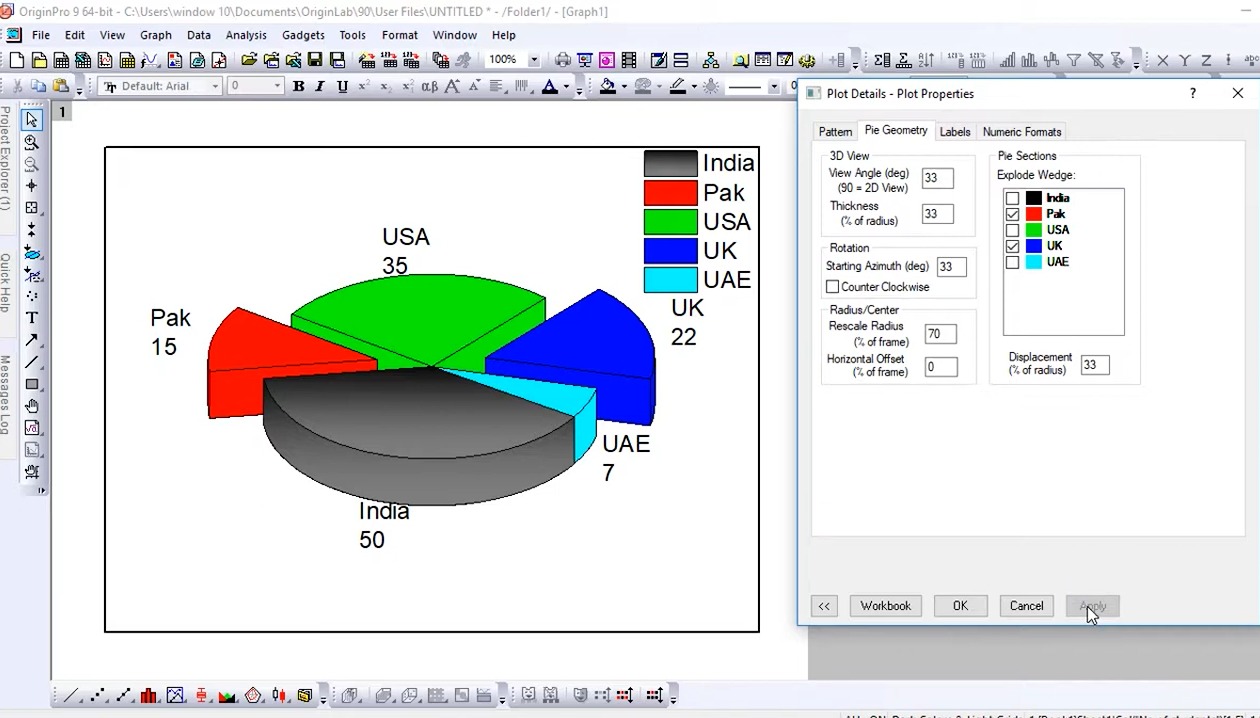The image size is (1260, 718).
Task: Click the font color A icon
Action: [x=549, y=87]
